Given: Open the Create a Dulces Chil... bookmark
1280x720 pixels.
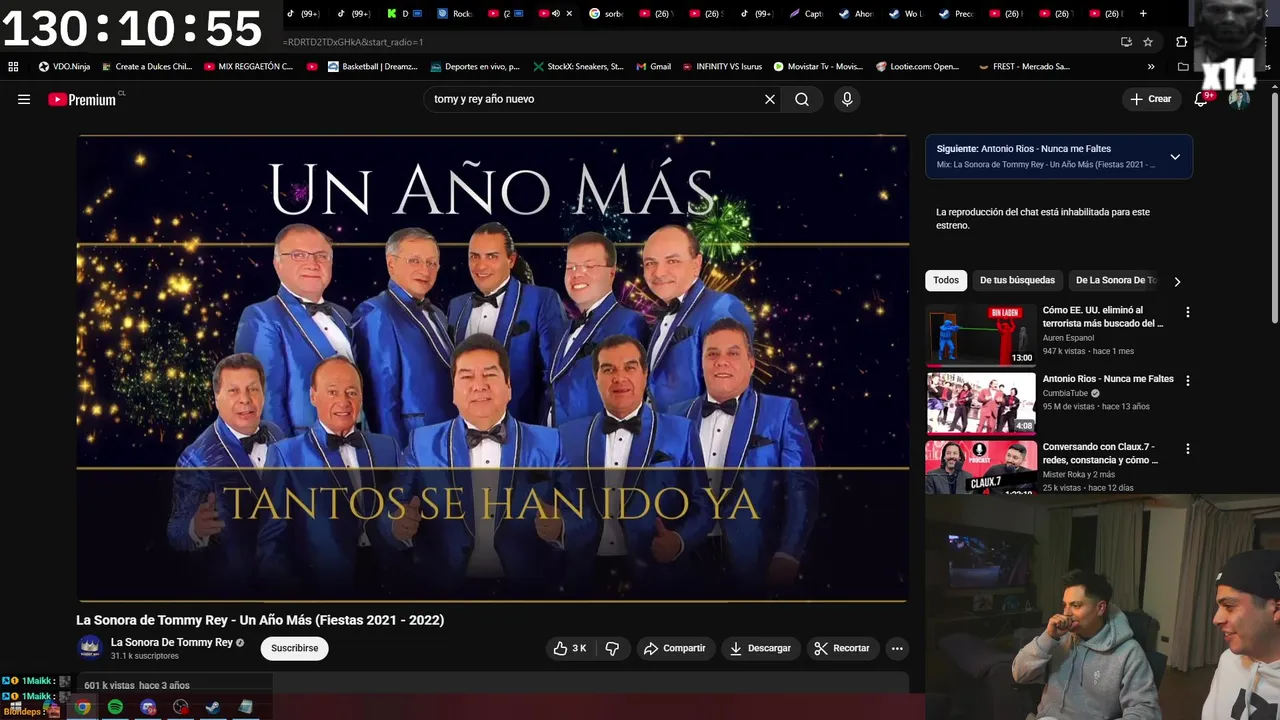Looking at the screenshot, I should (146, 67).
